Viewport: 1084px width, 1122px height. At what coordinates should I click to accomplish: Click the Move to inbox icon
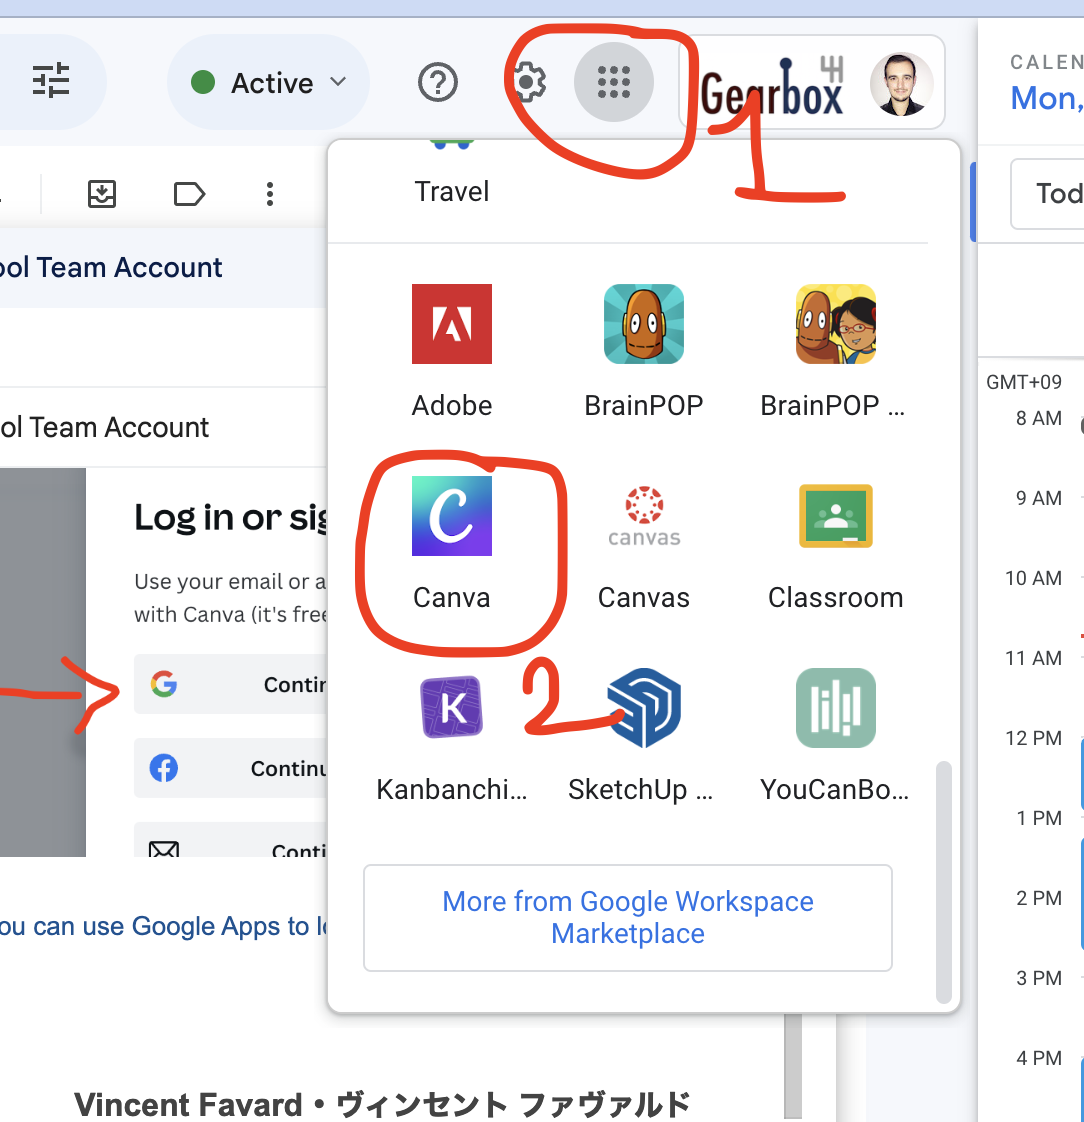[102, 193]
